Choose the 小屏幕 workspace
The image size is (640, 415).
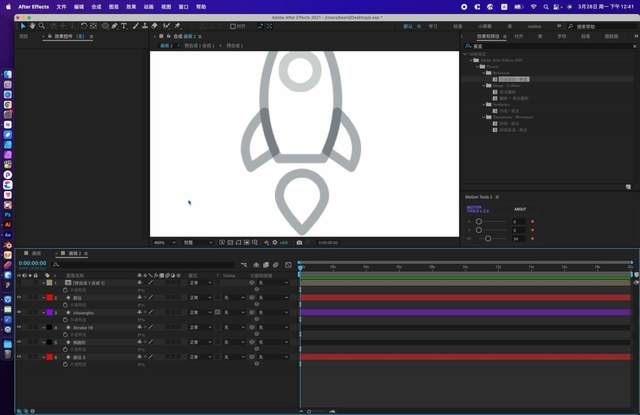[485, 26]
